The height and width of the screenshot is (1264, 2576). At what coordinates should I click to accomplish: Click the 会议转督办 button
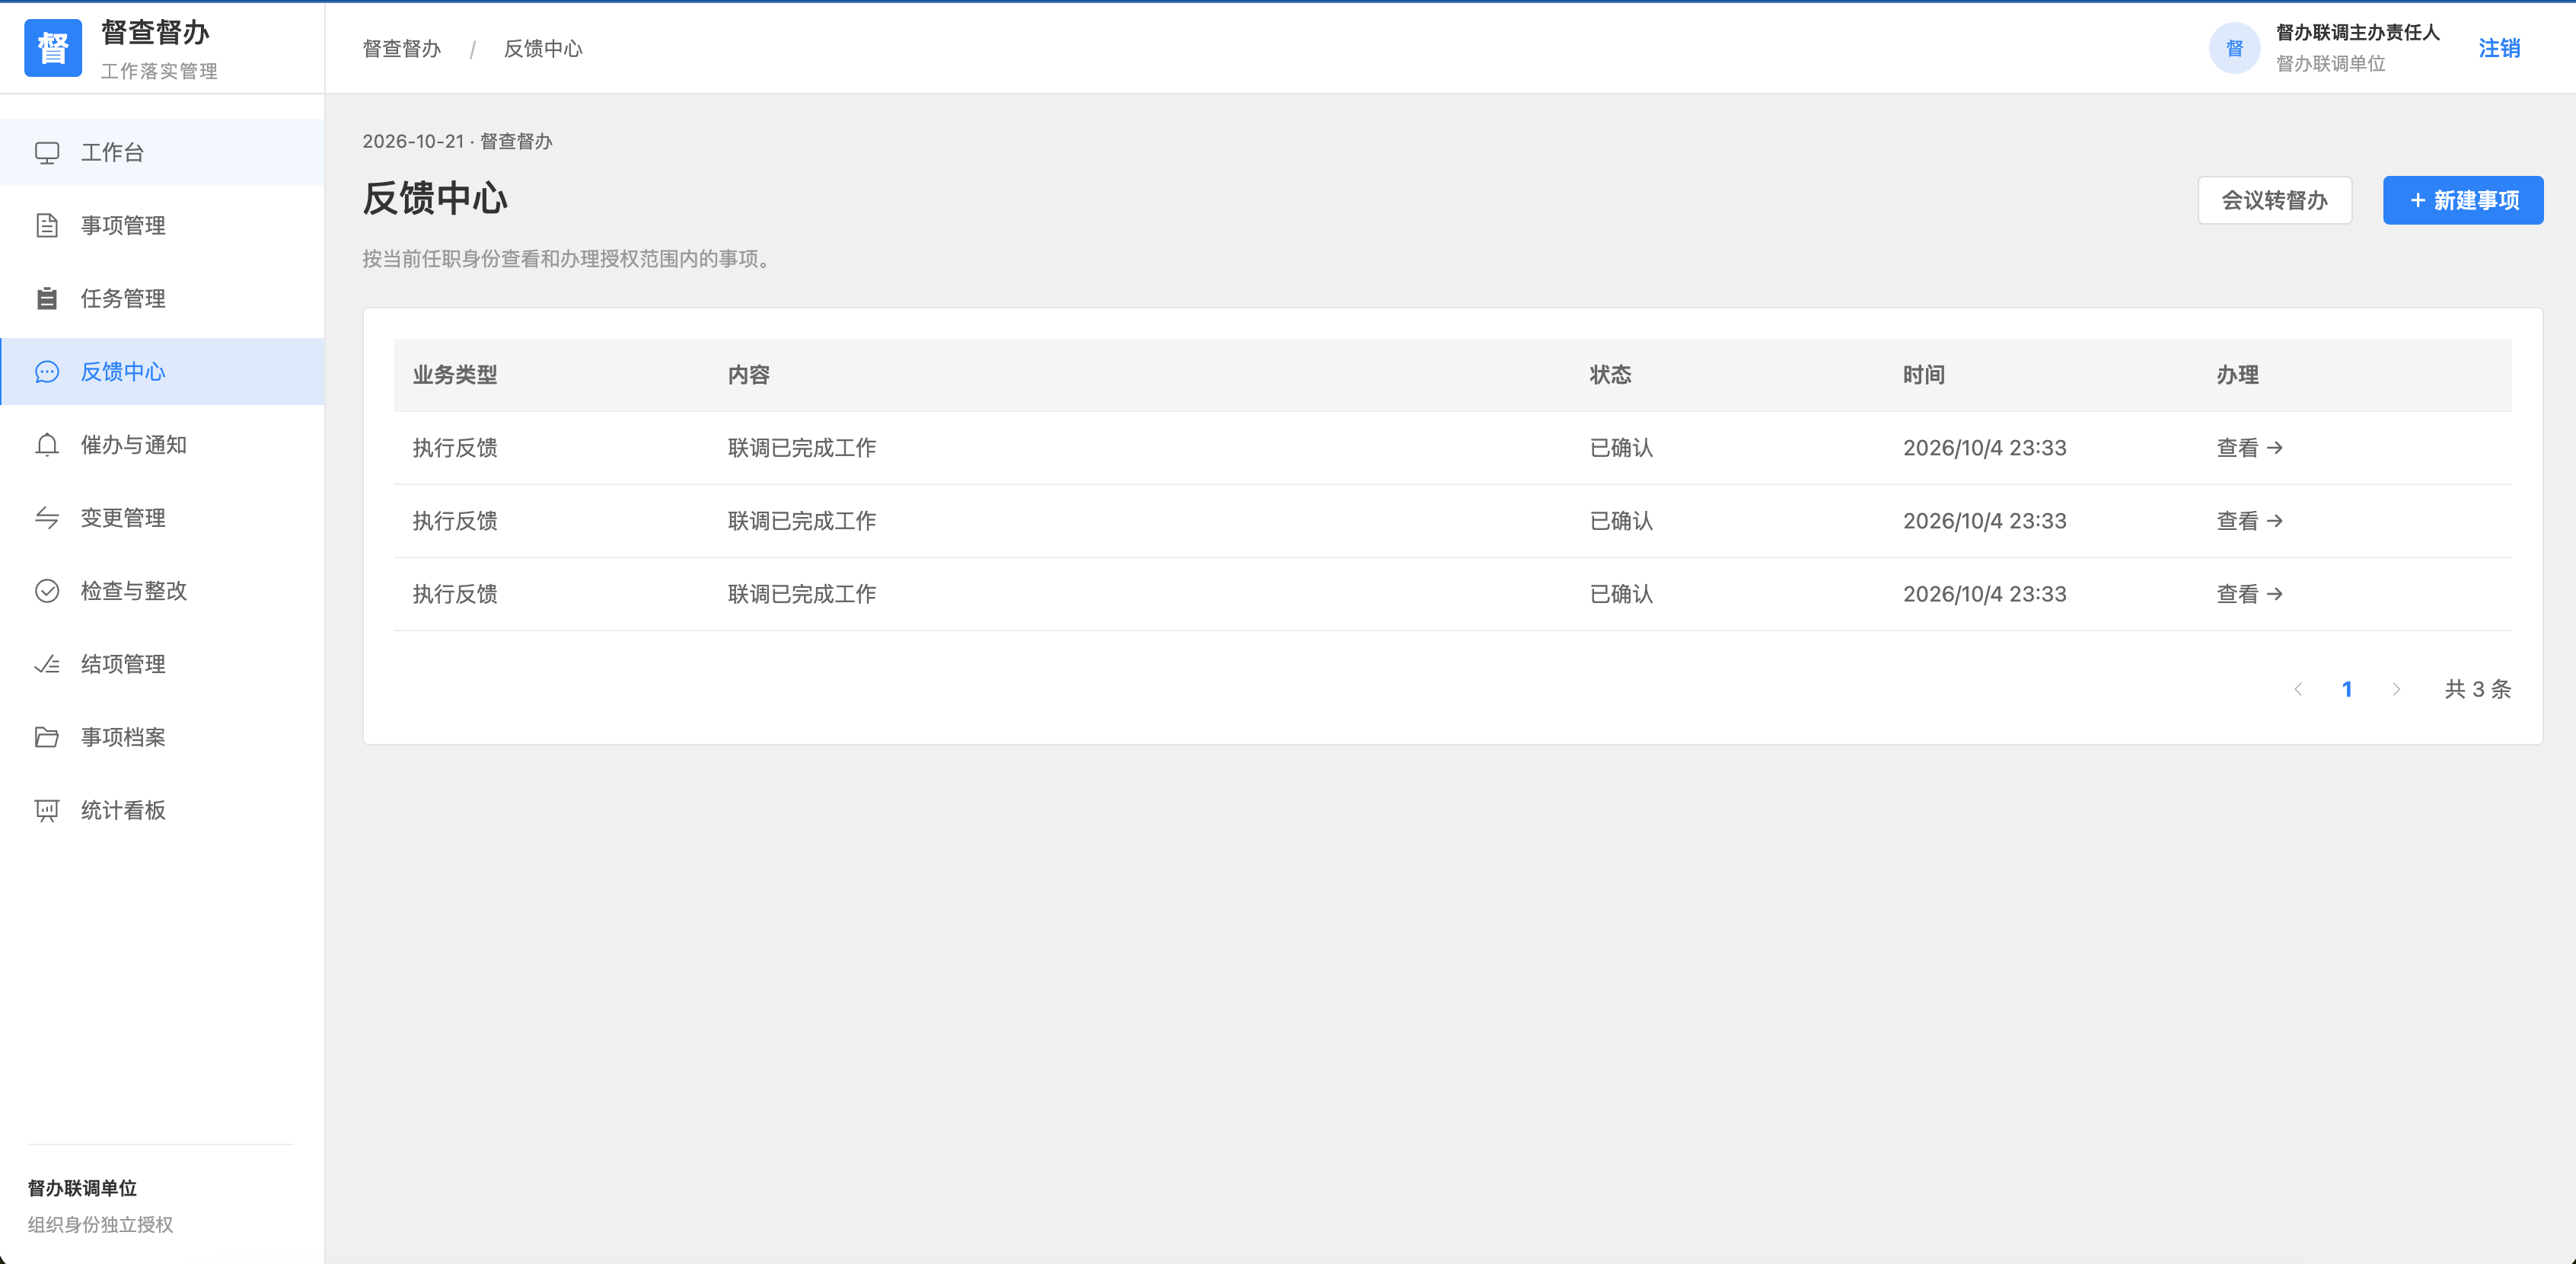point(2274,201)
